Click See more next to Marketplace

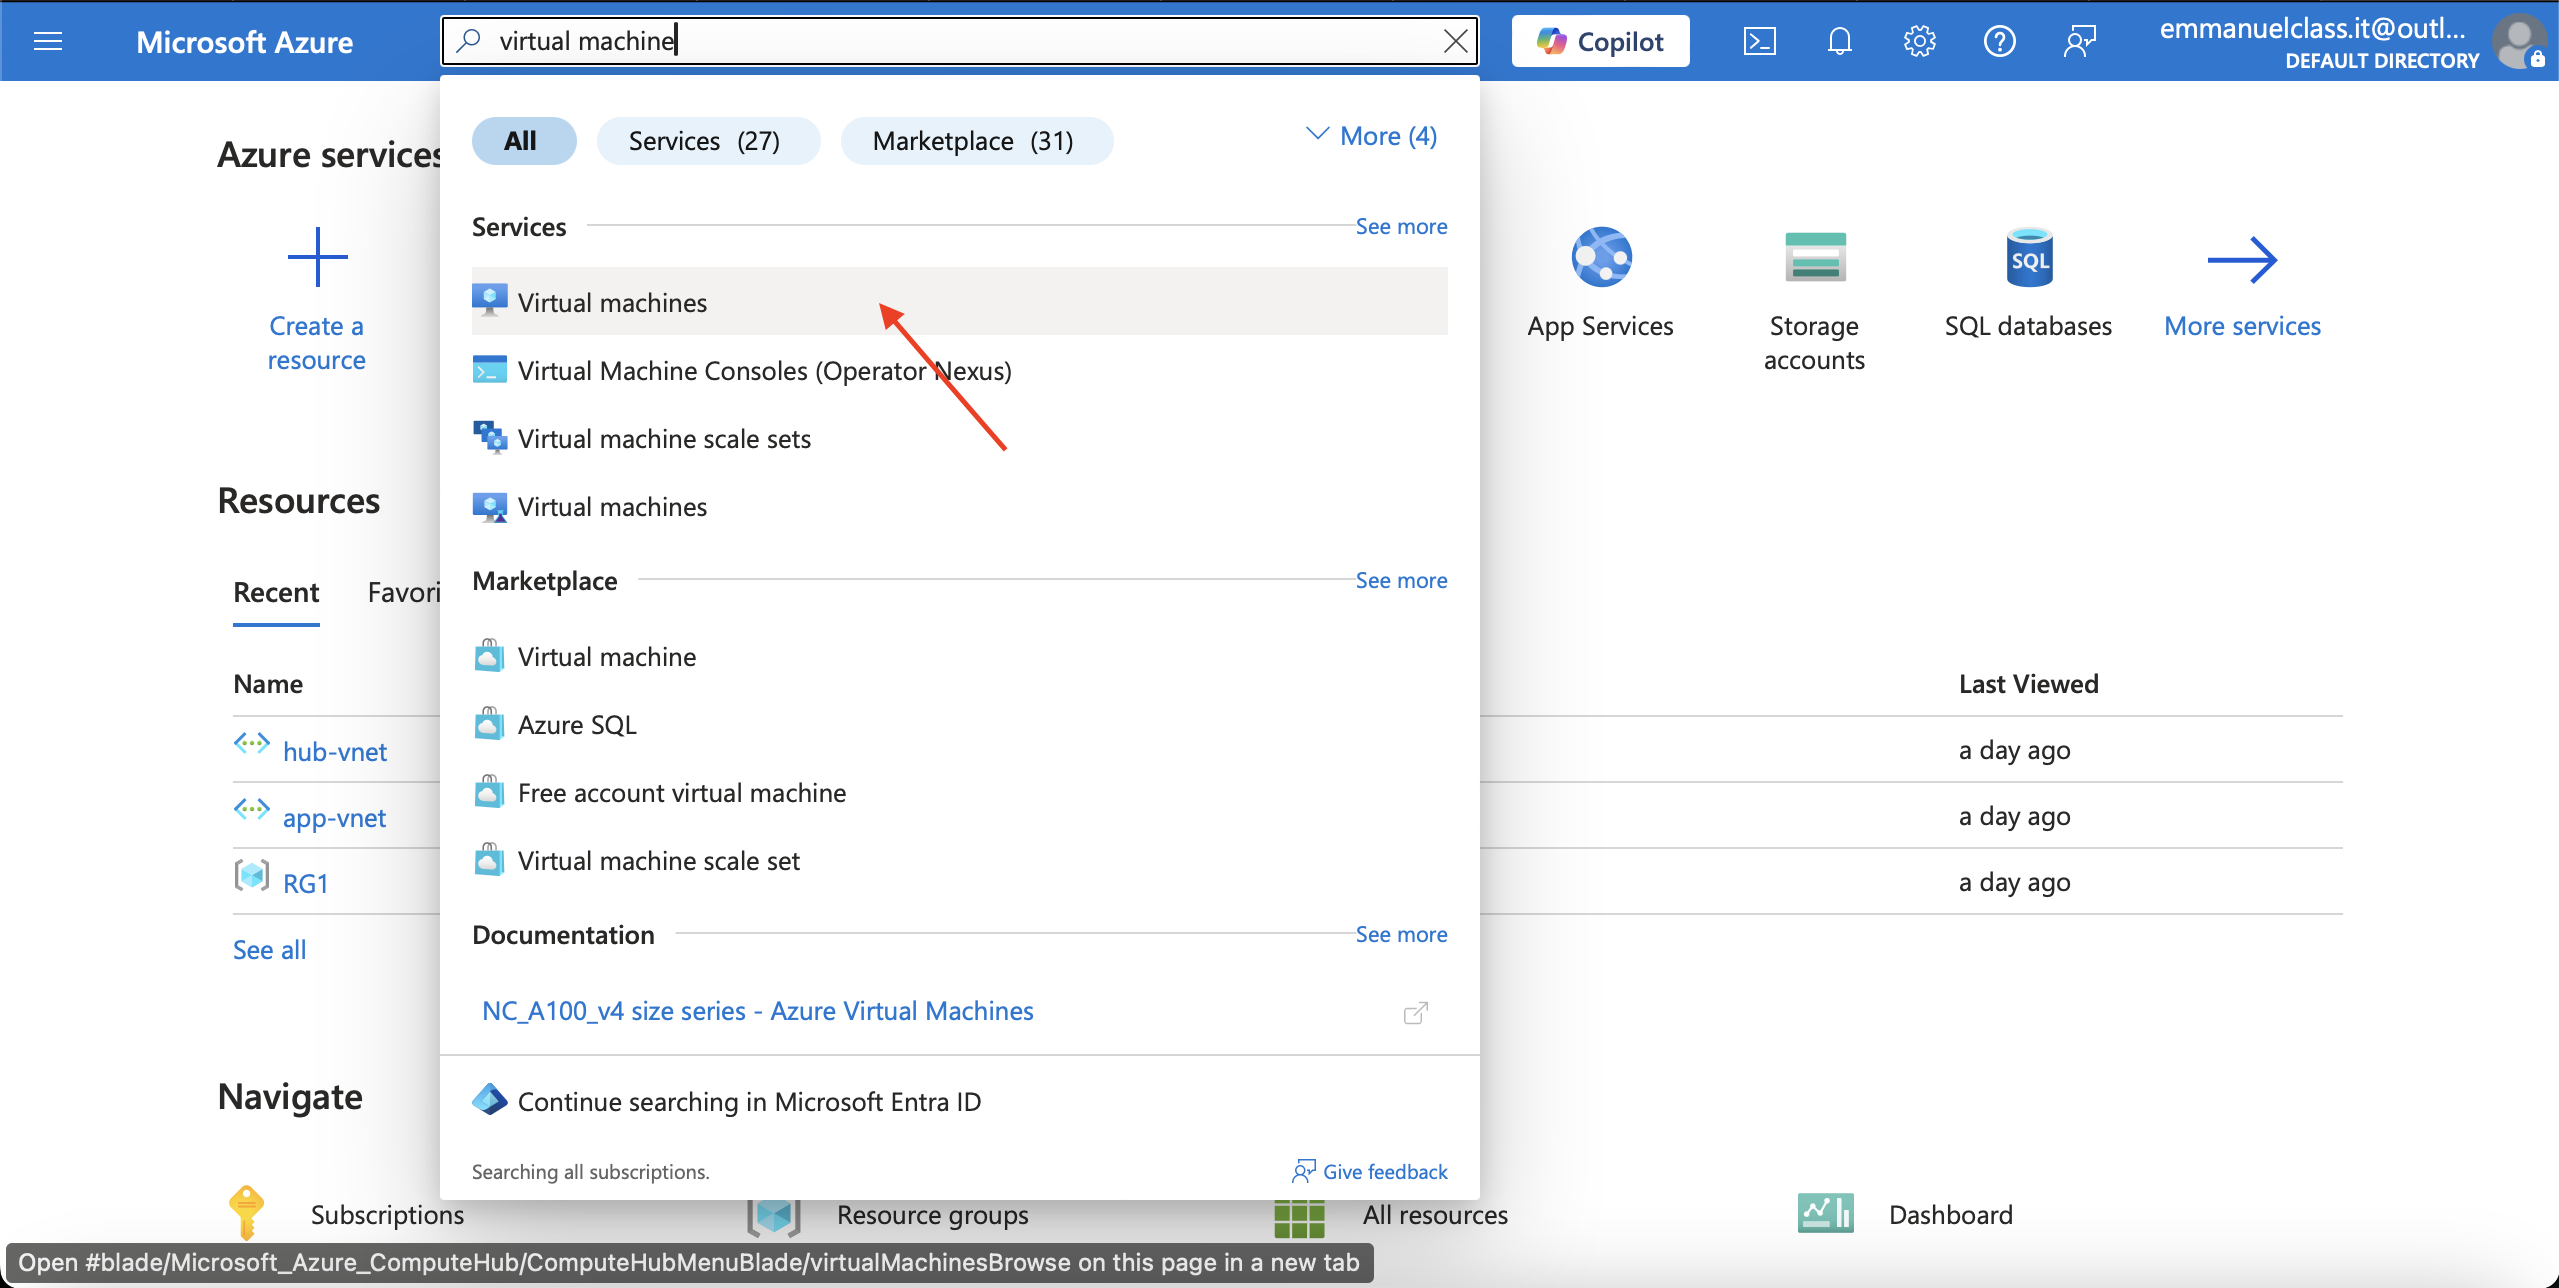1401,580
